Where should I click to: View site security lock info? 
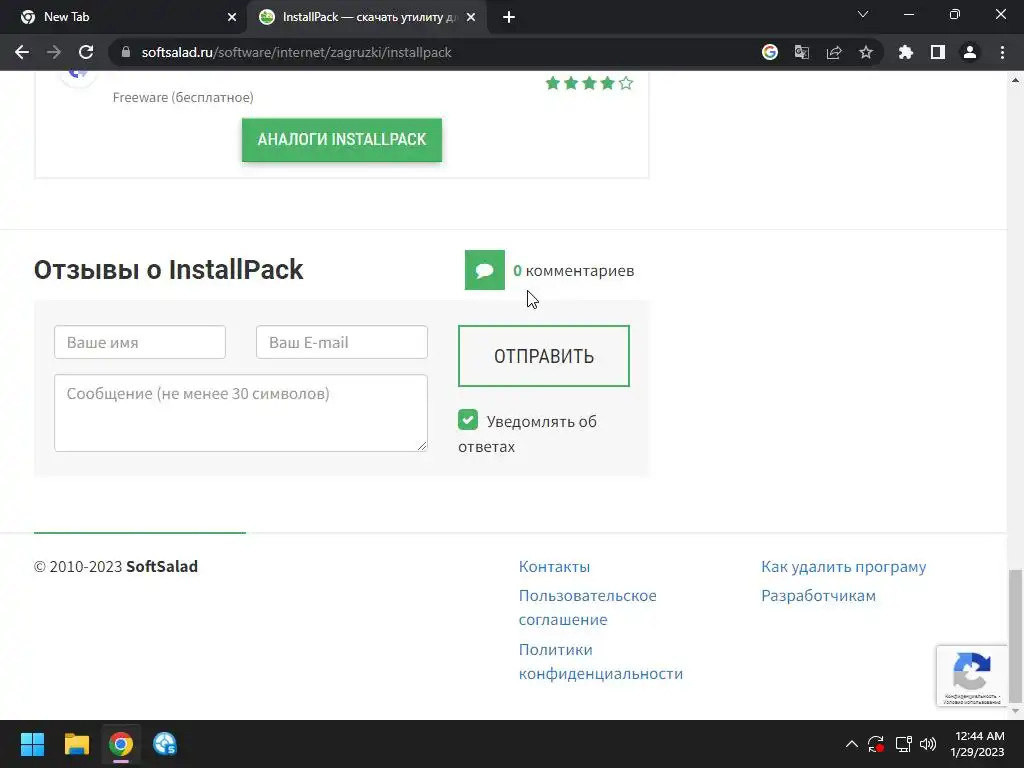(126, 52)
